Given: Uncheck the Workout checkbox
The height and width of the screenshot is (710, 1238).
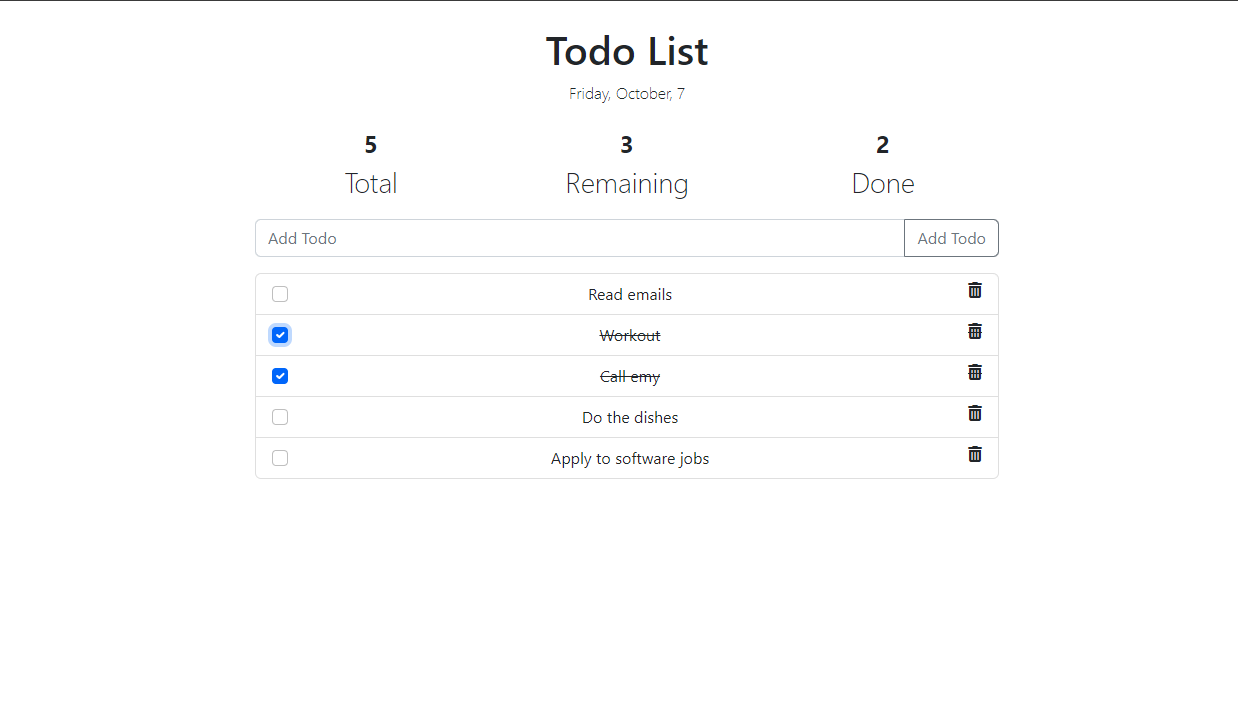Looking at the screenshot, I should [x=280, y=335].
